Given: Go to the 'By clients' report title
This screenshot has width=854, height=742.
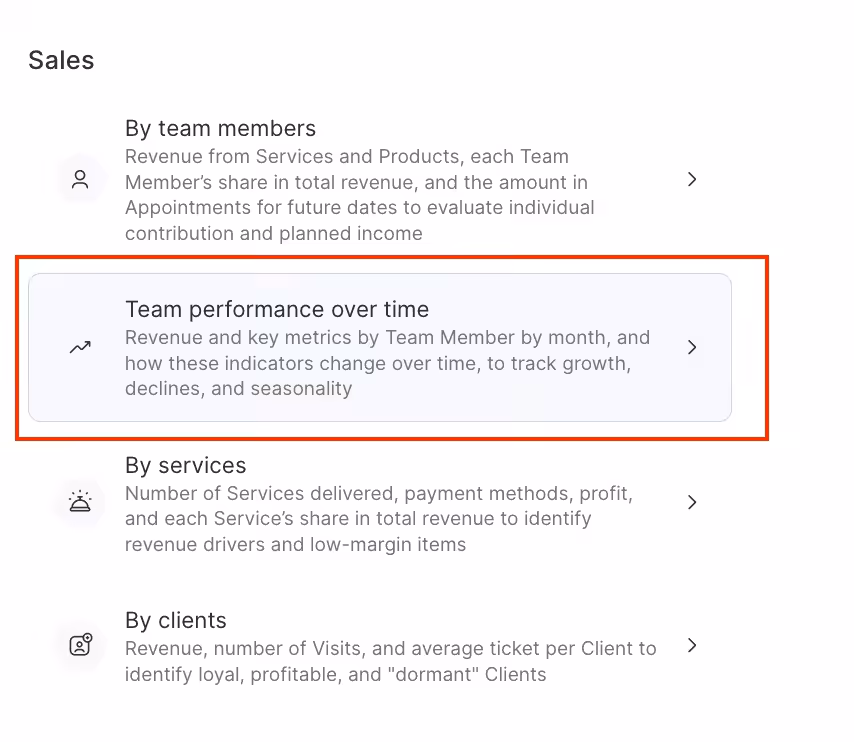Looking at the screenshot, I should tap(176, 621).
